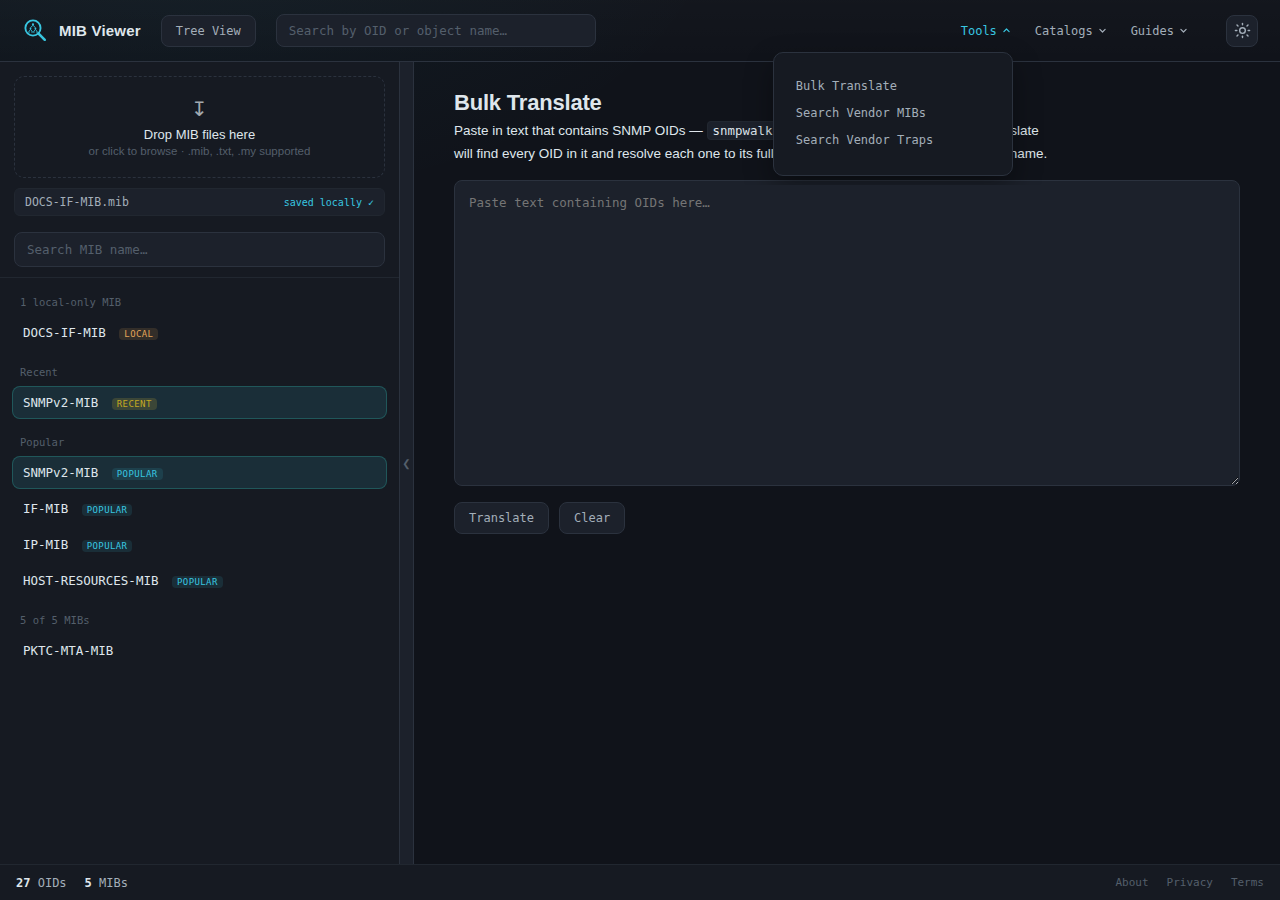Click the POPULAR badge next to HOST-RESOURCES-MIB
This screenshot has width=1280, height=900.
pyautogui.click(x=197, y=582)
